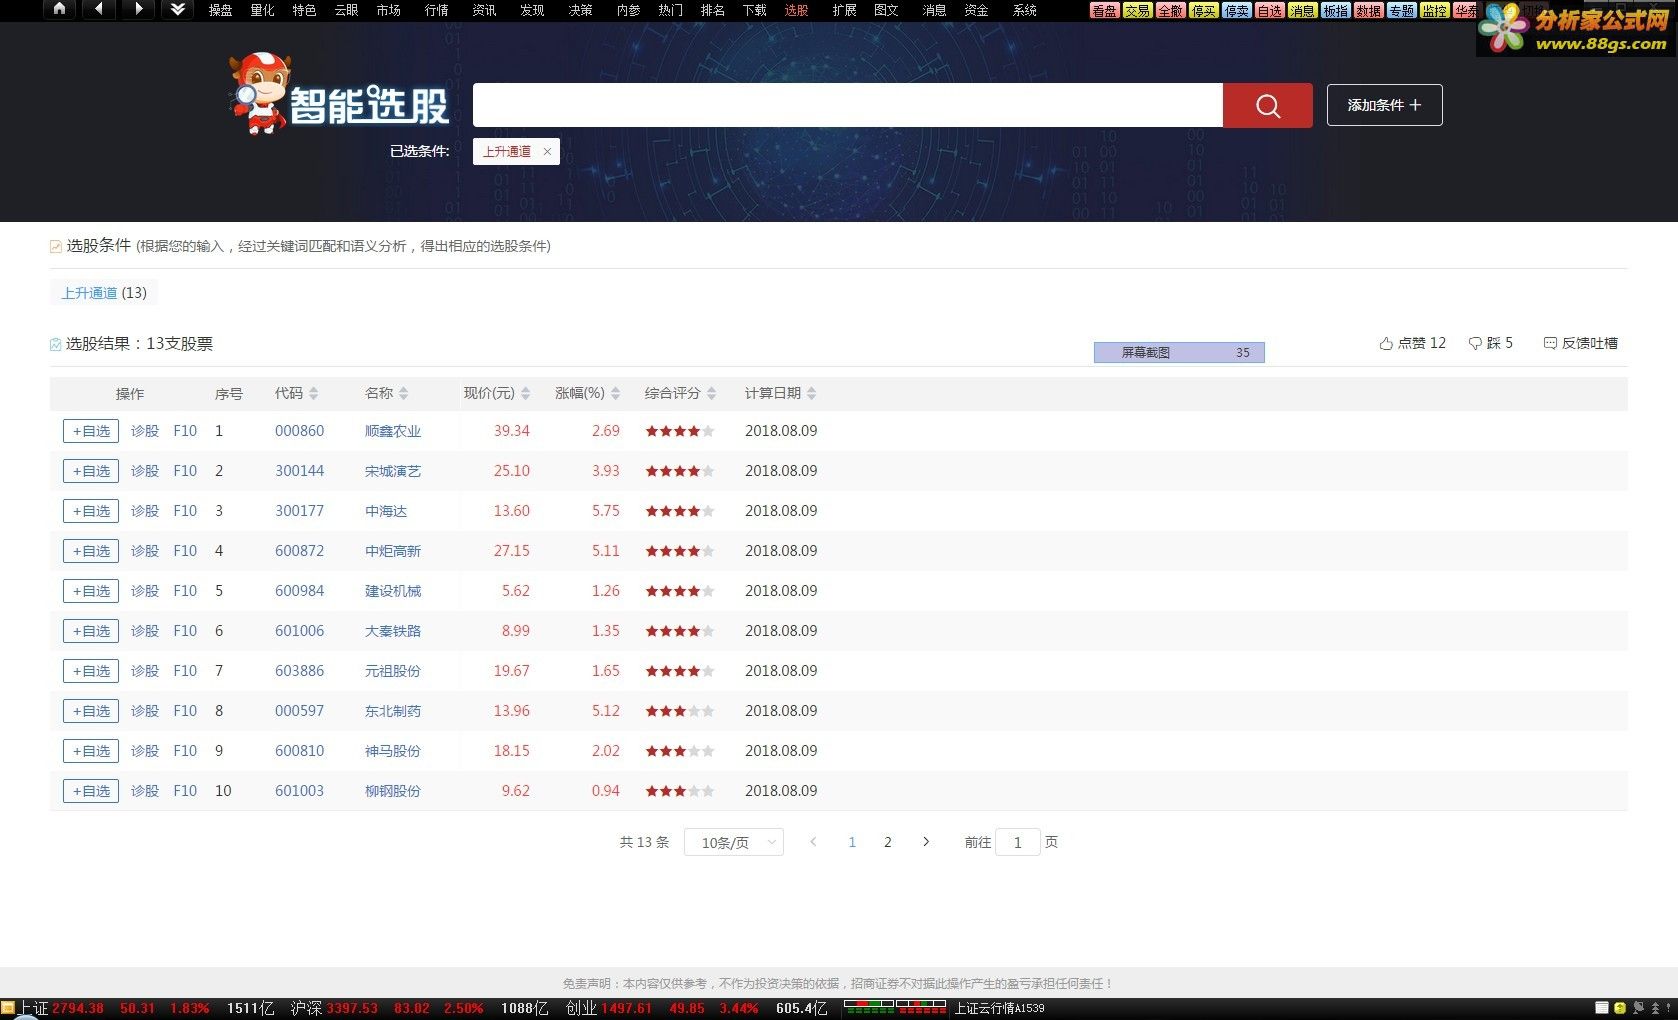
Task: Open F10 for 中炬高新
Action: [185, 551]
